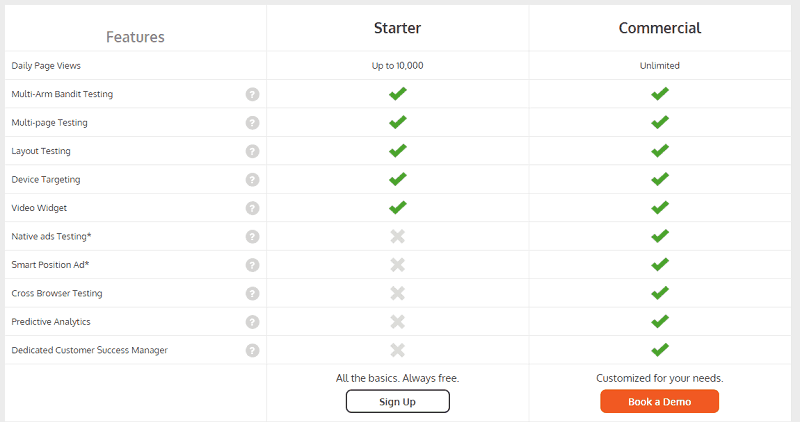The image size is (800, 422).
Task: Select the Commercial plan heading
Action: [x=659, y=28]
